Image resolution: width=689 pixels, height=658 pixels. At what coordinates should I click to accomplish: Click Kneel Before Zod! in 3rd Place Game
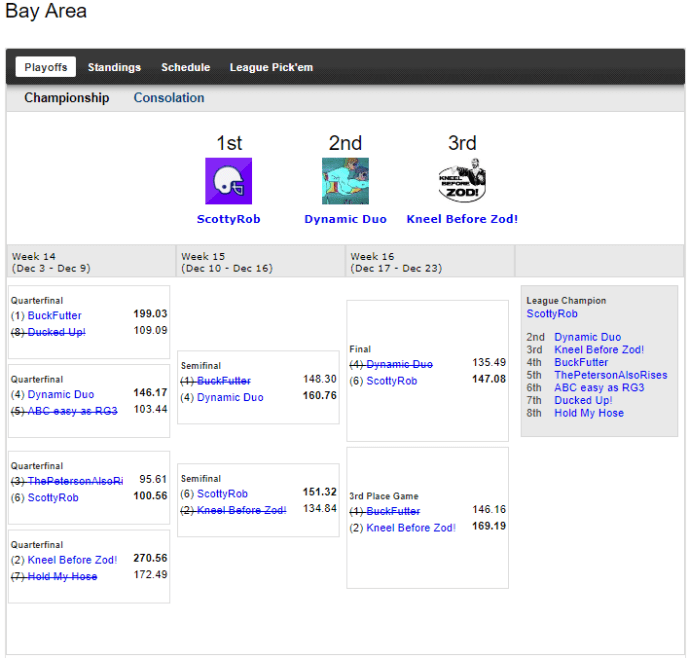pos(411,527)
